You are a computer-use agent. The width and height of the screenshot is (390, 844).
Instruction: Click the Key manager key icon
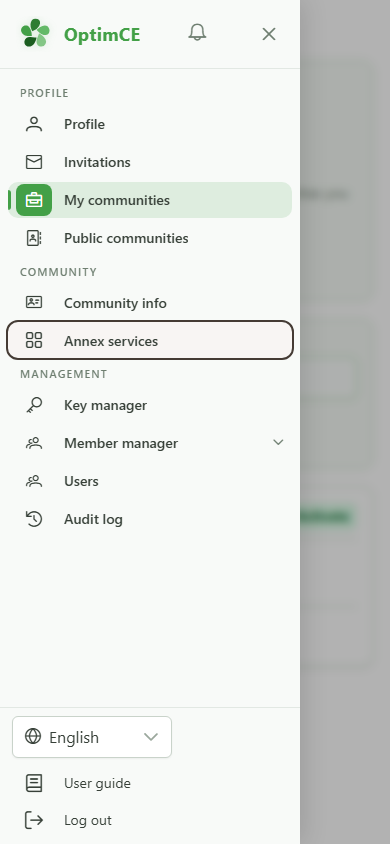[x=34, y=405]
